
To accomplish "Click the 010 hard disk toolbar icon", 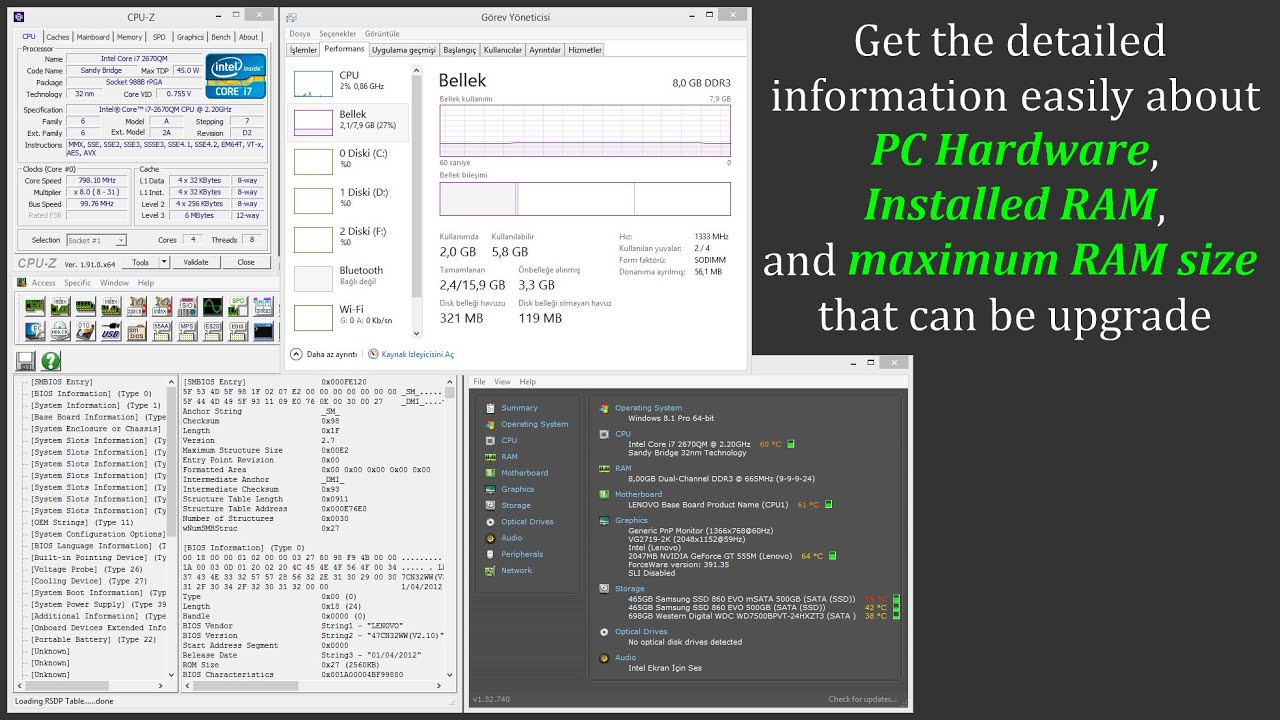I will [x=86, y=331].
